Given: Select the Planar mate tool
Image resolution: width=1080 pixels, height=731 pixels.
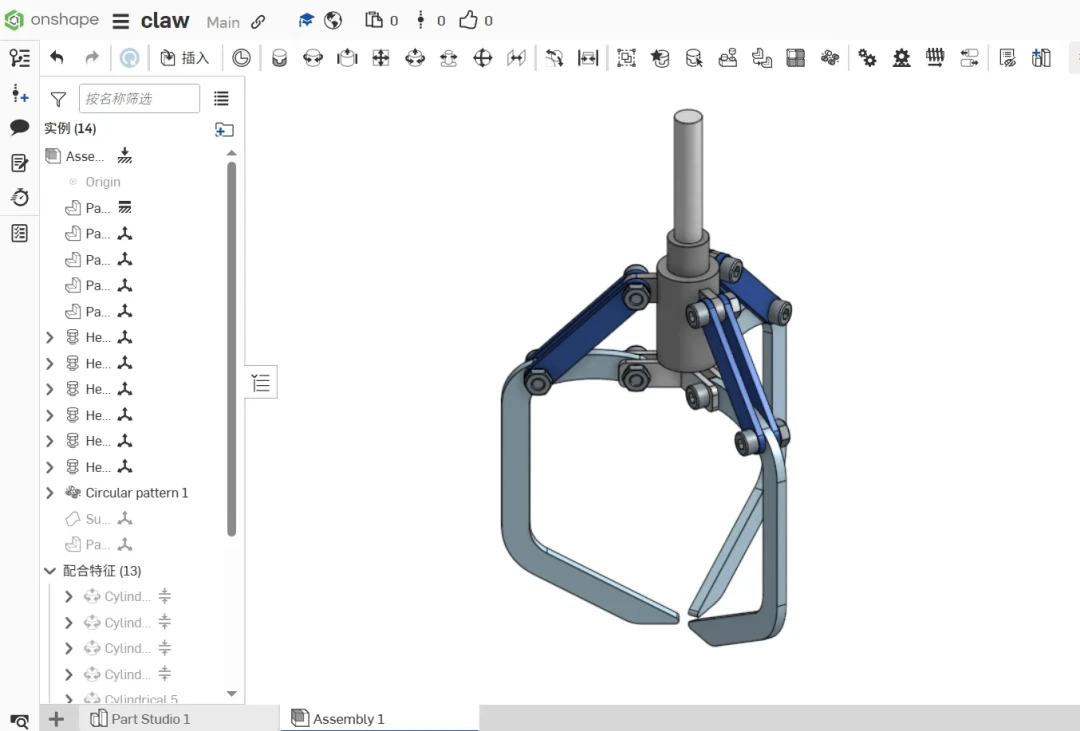Looking at the screenshot, I should pyautogui.click(x=381, y=58).
